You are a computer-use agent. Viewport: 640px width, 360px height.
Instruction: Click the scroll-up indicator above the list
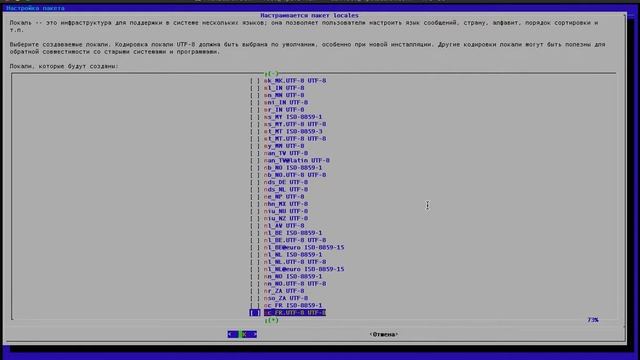(x=272, y=74)
